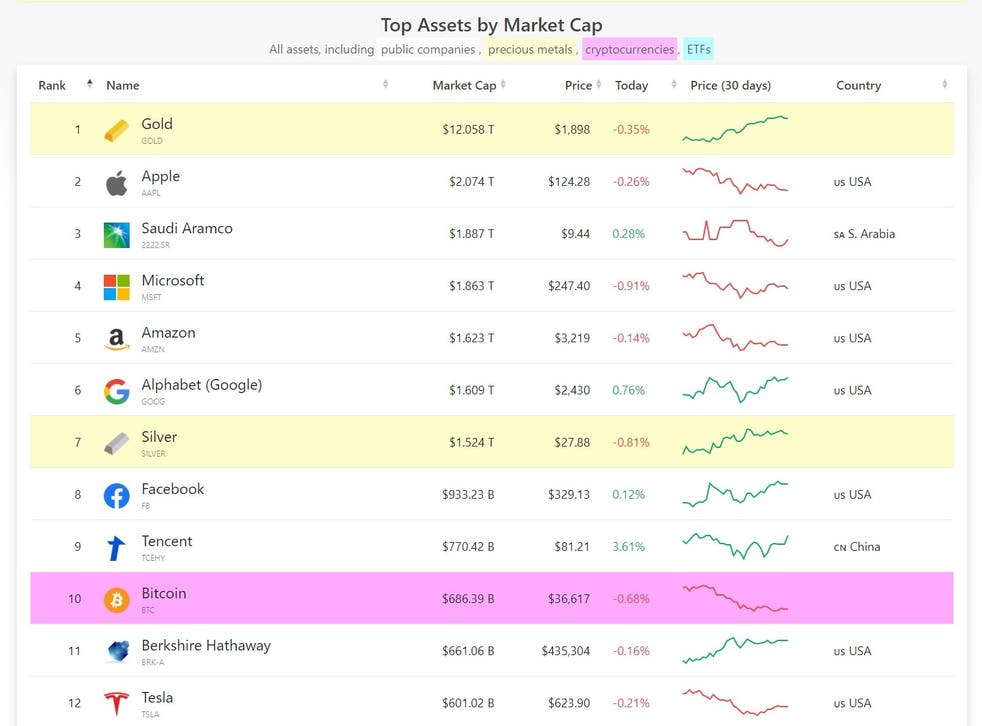Click Microsoft's 30-day price chart

(x=735, y=285)
